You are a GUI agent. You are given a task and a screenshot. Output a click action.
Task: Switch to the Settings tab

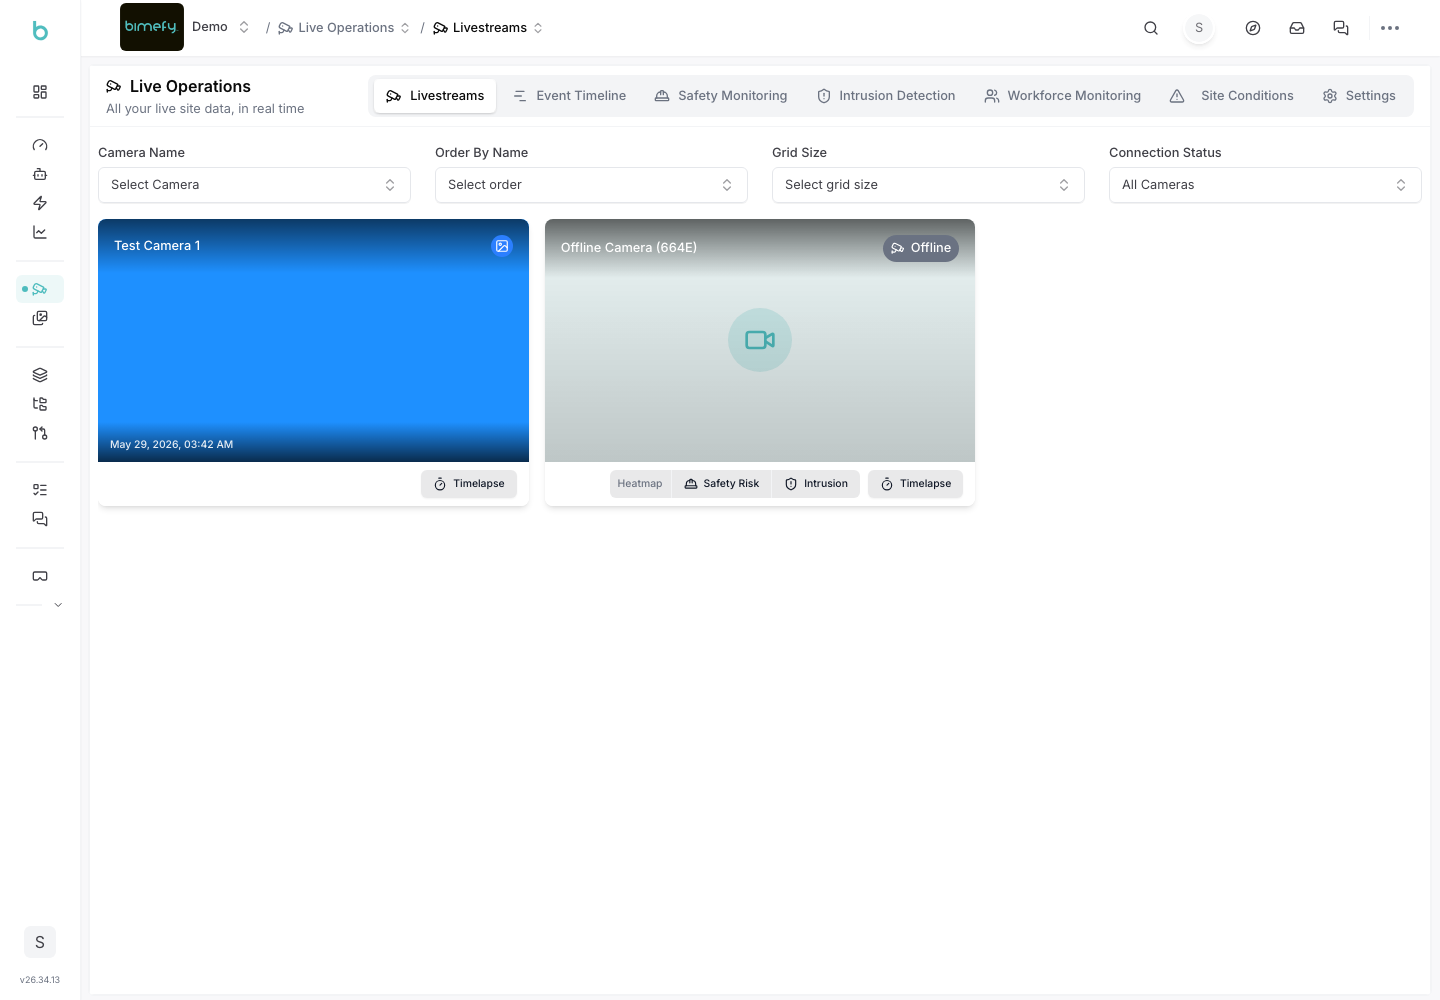click(1359, 96)
